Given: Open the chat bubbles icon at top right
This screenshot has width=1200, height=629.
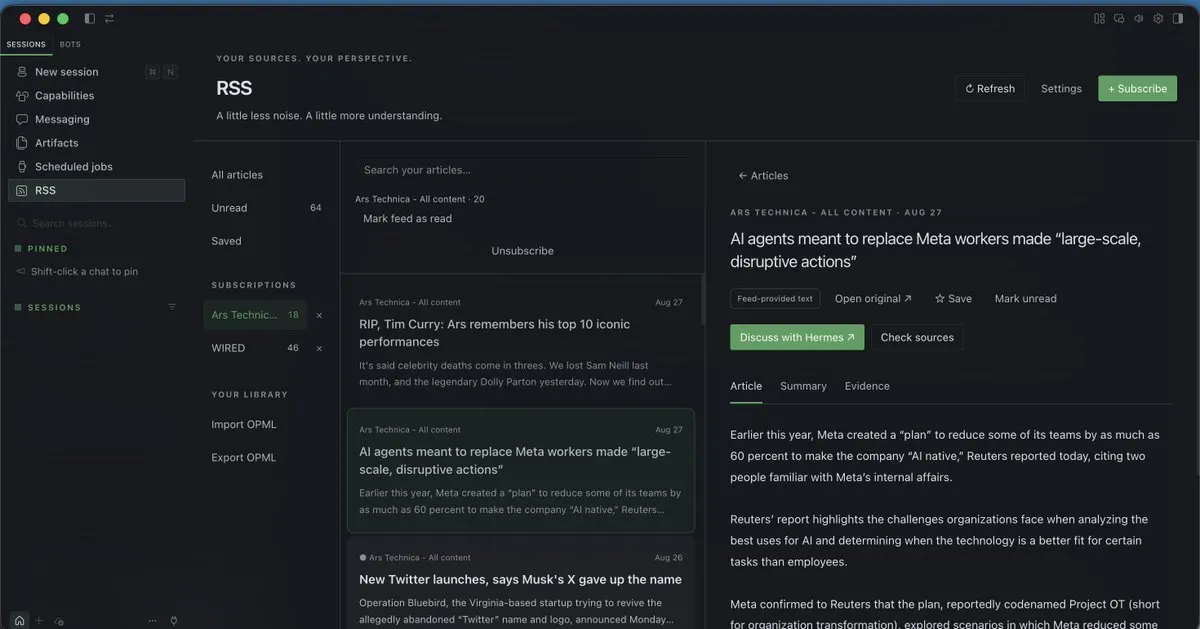Looking at the screenshot, I should tap(1119, 19).
